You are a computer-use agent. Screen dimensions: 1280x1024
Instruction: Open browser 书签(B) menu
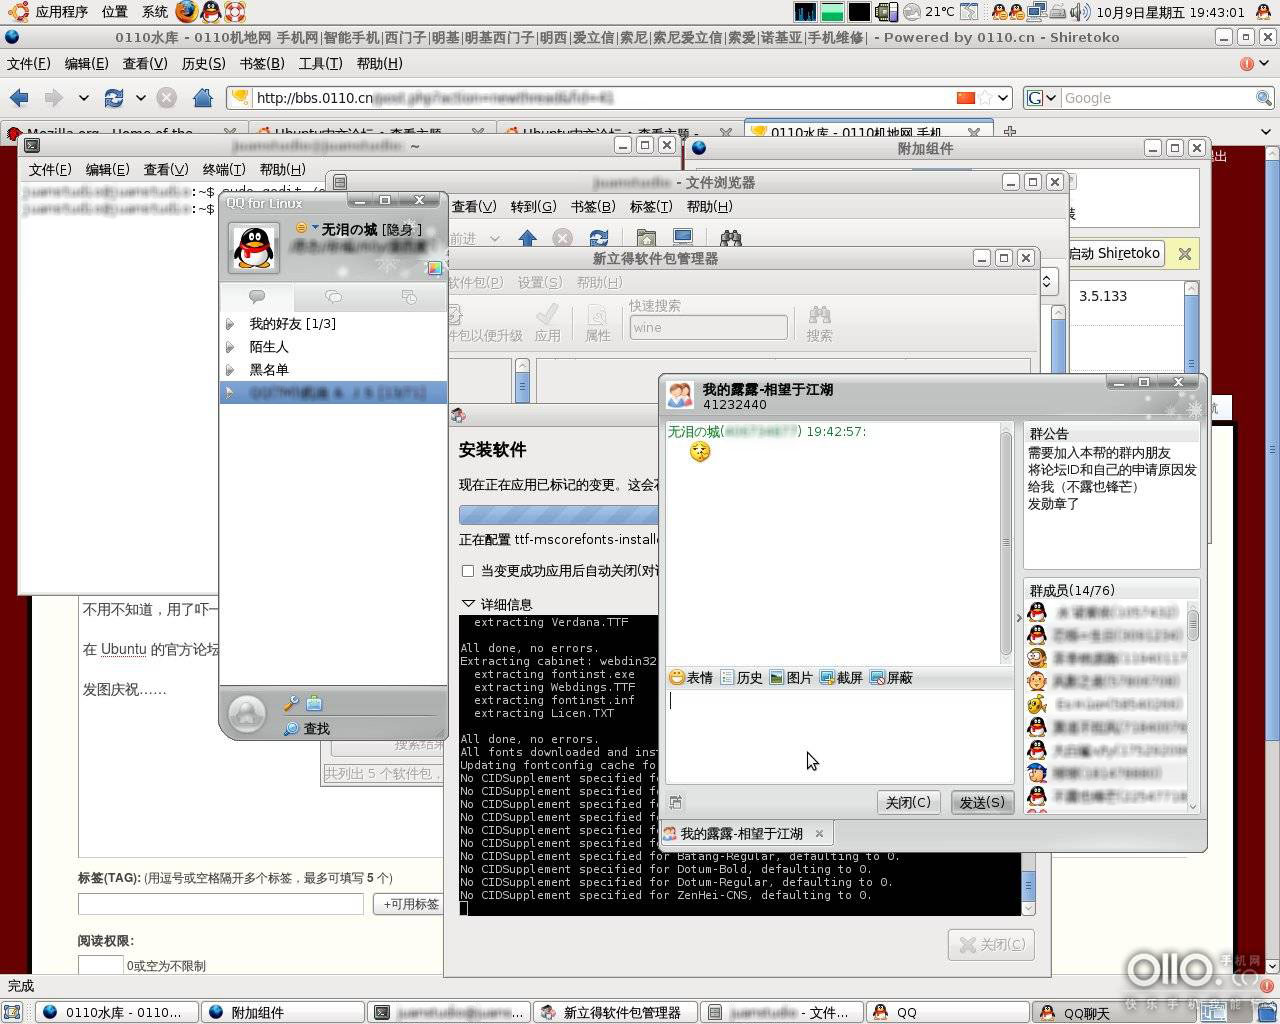point(262,63)
